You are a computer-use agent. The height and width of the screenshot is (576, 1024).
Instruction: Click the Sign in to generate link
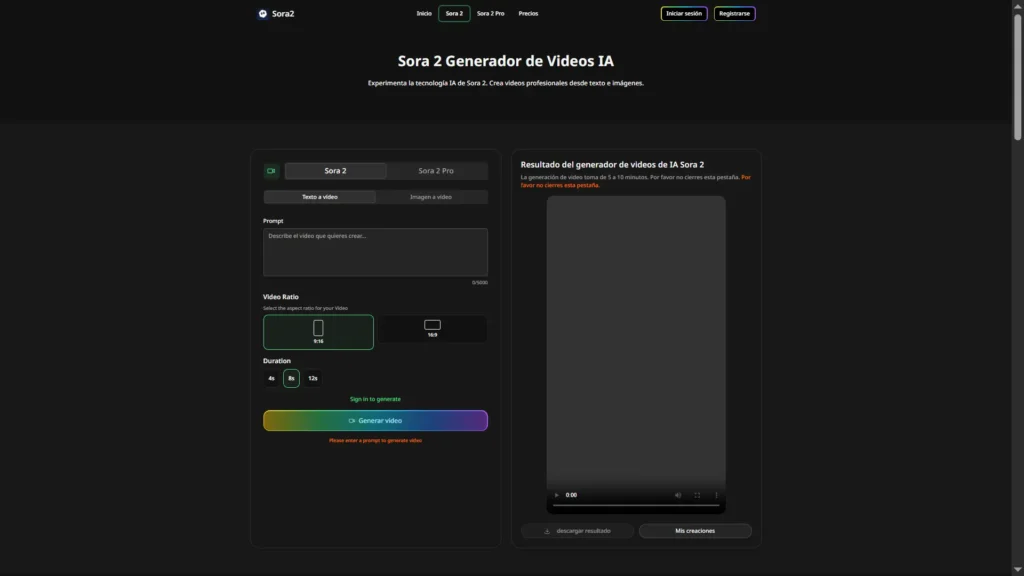tap(376, 399)
